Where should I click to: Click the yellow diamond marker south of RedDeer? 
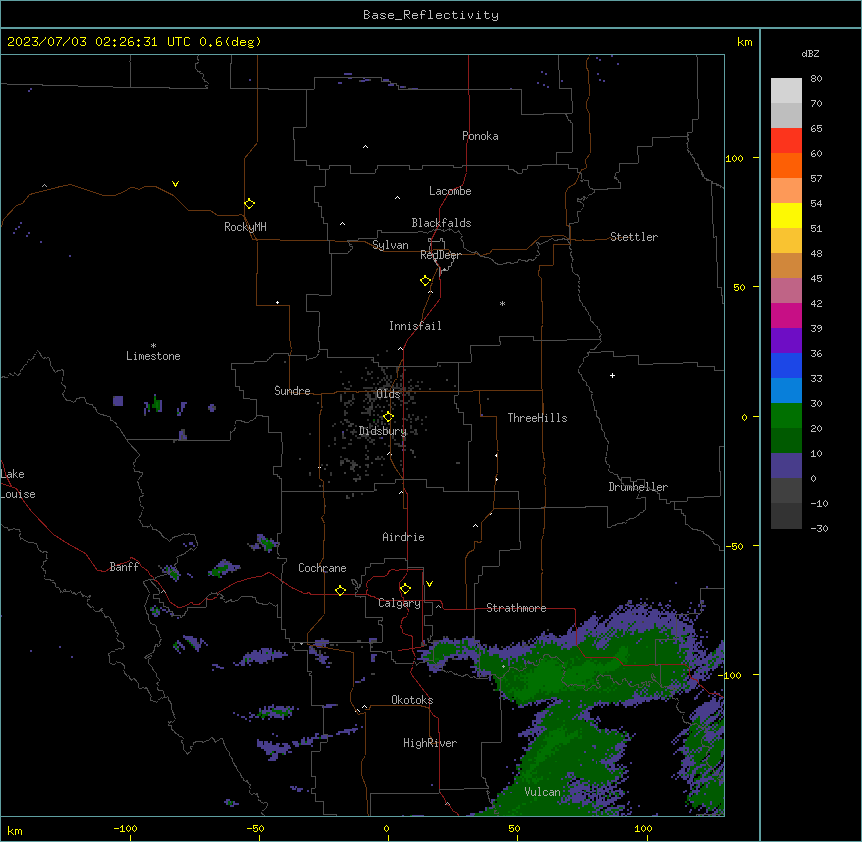(425, 281)
